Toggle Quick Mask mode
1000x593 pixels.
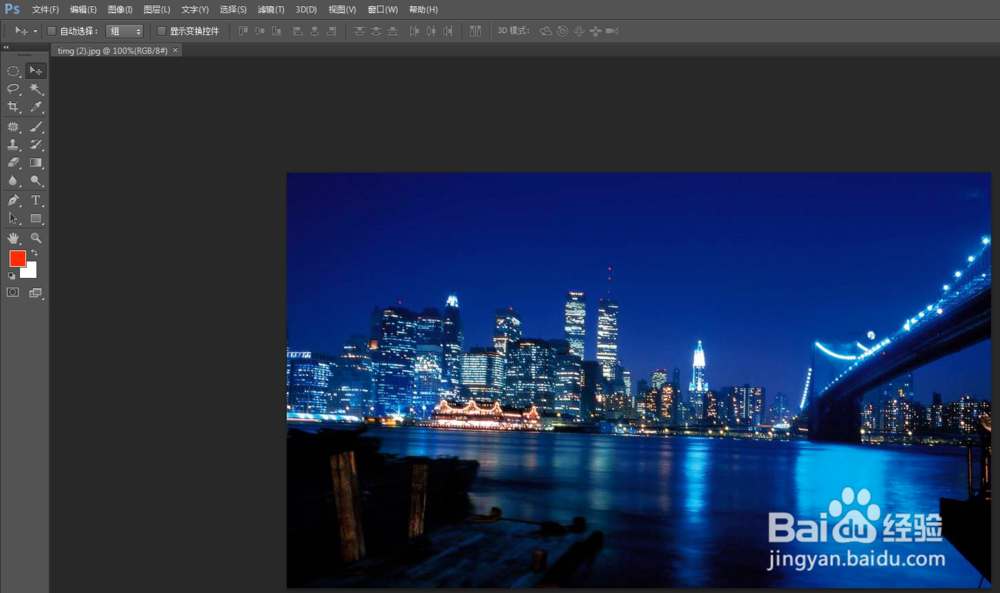point(13,293)
